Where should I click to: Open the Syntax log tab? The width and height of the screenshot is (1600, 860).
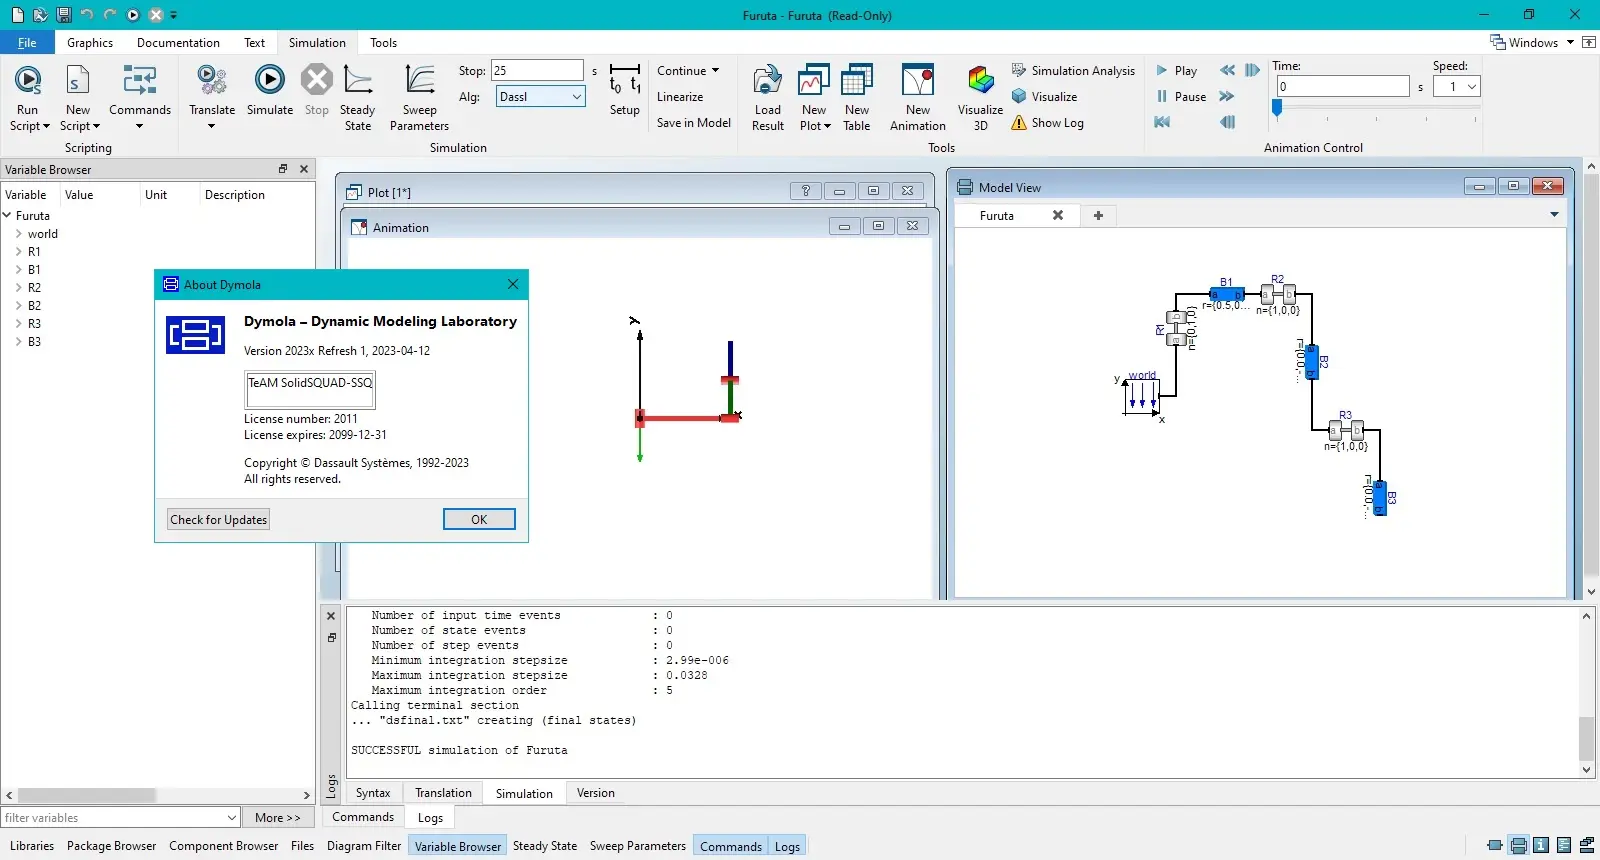point(373,793)
